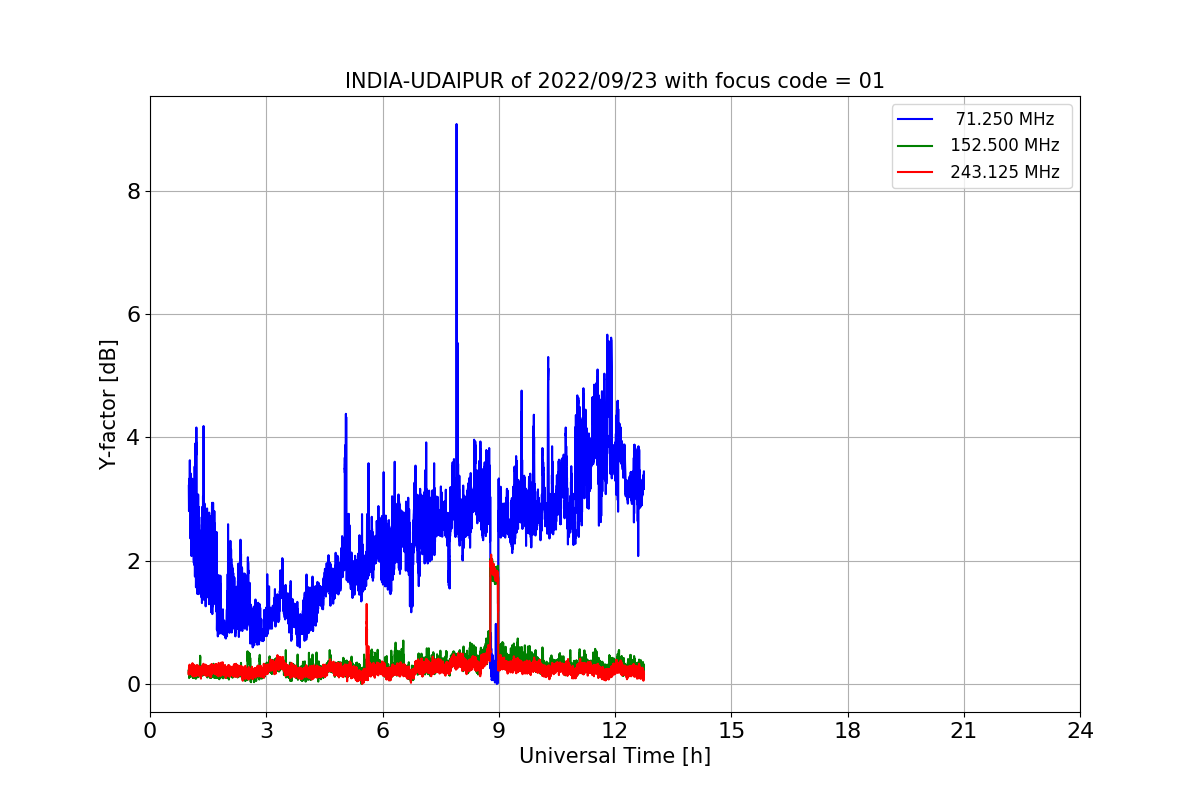
Task: Click the plot title INDIA-UDAIPUR of 2022/09/23
Action: pyautogui.click(x=615, y=81)
